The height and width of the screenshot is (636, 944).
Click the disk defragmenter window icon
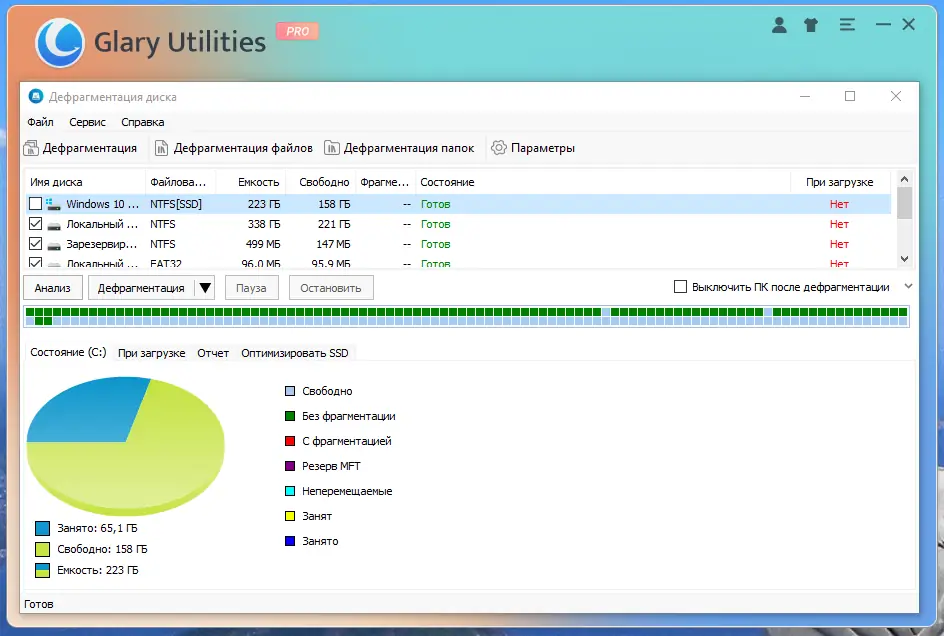tap(36, 96)
